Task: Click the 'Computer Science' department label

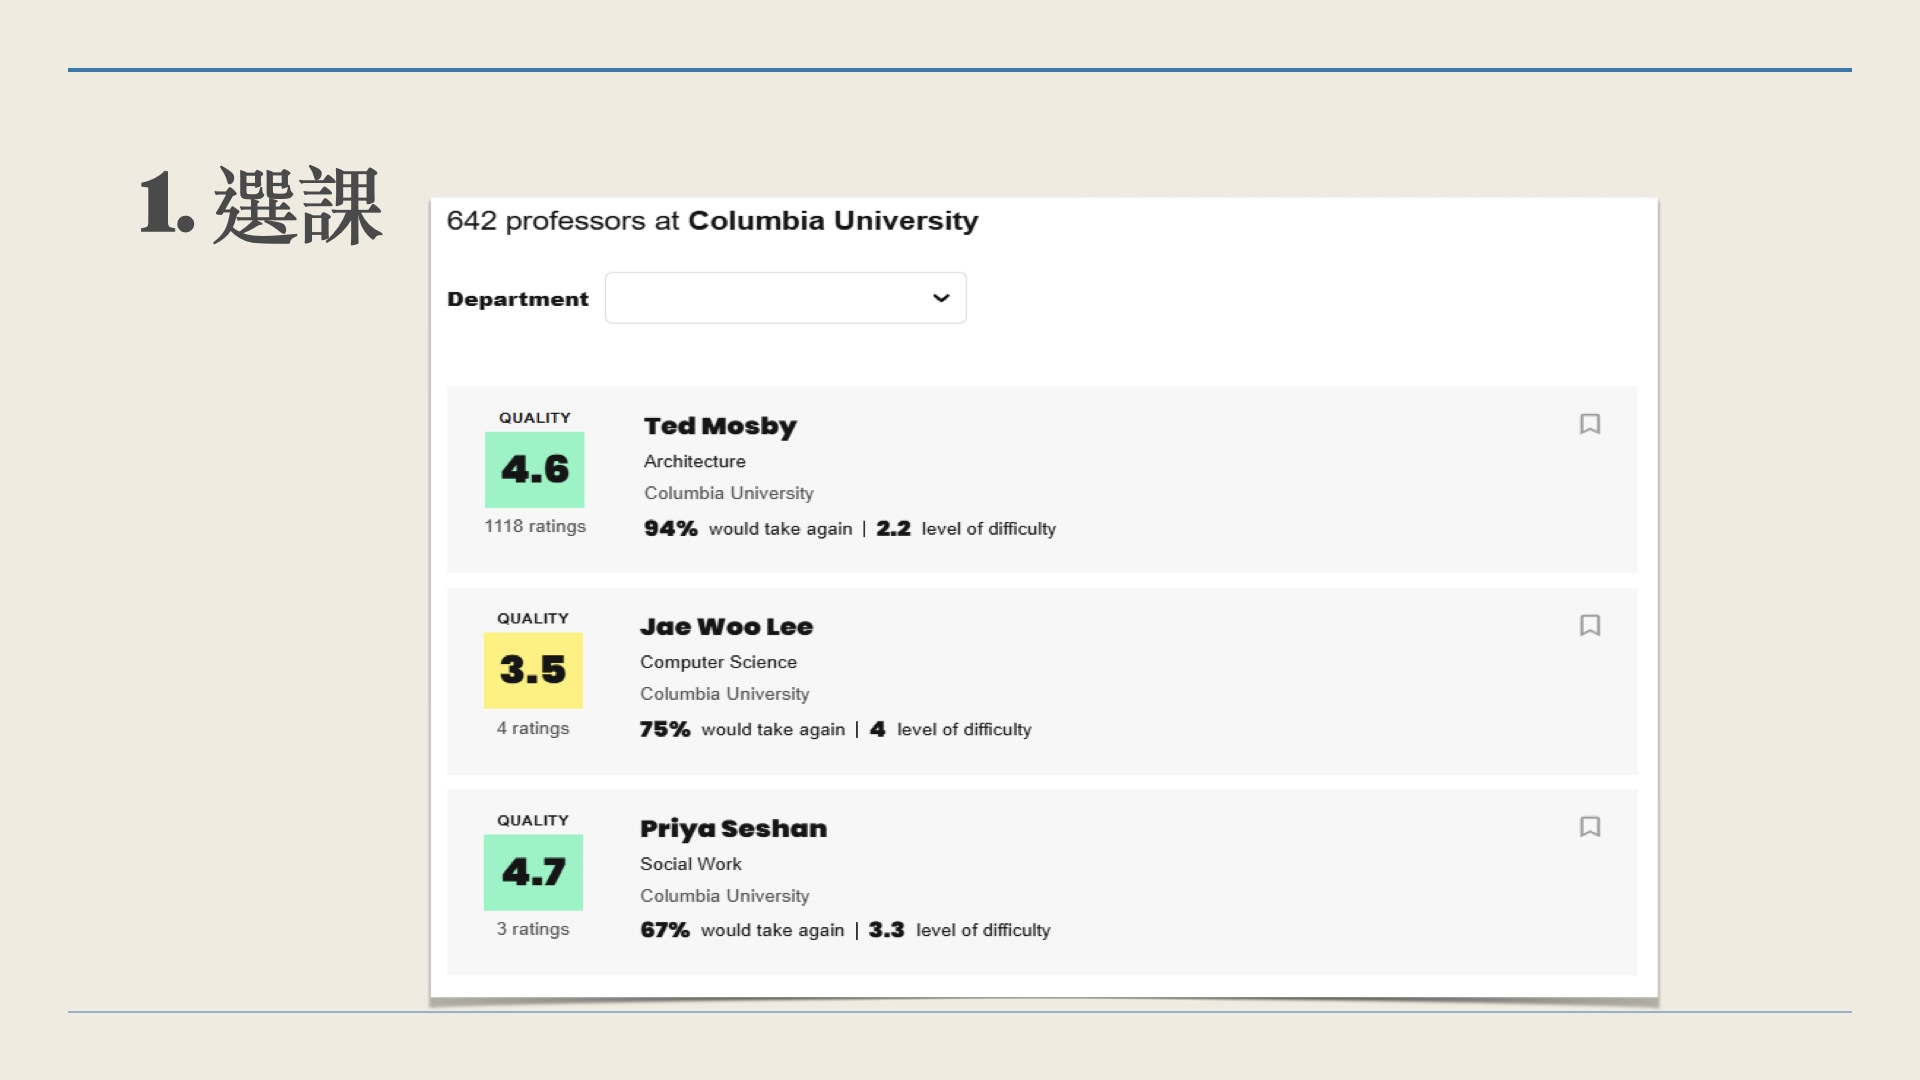Action: click(x=718, y=662)
